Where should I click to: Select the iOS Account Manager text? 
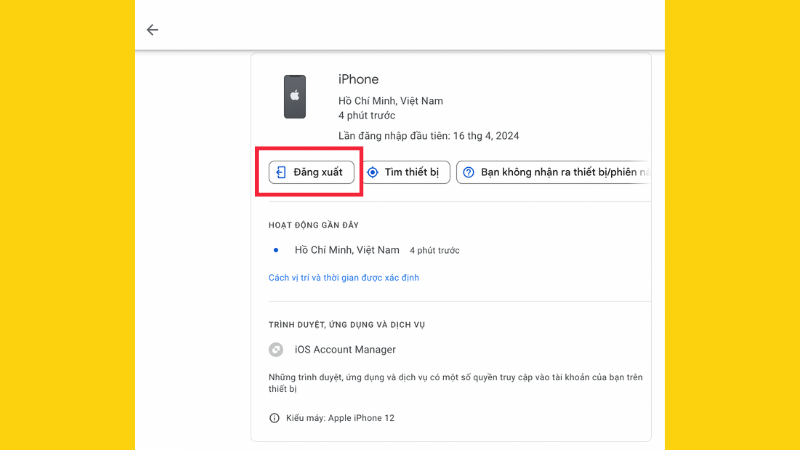[345, 350]
